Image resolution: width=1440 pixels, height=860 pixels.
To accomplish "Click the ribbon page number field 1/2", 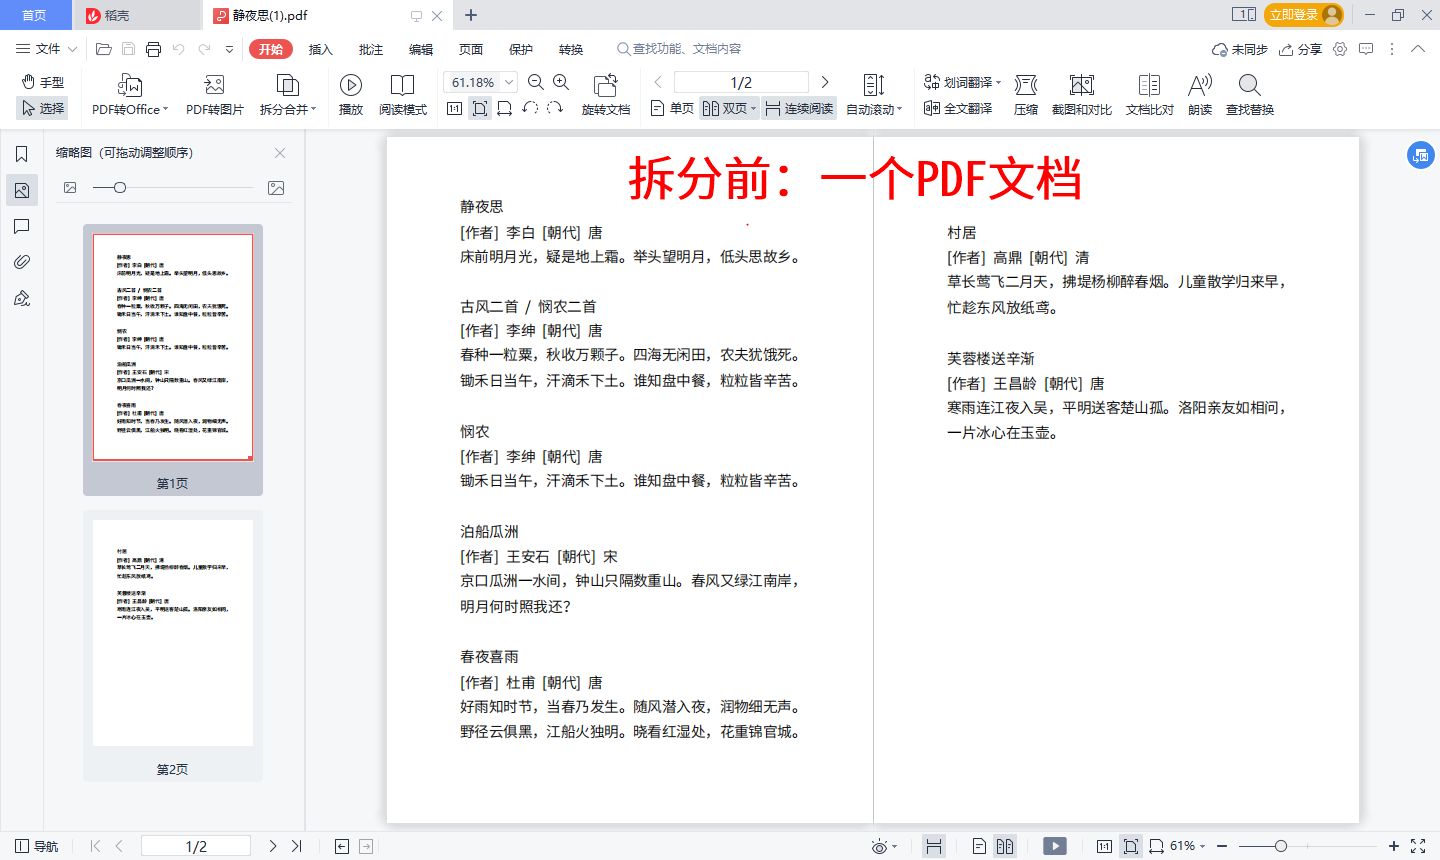I will click(741, 82).
